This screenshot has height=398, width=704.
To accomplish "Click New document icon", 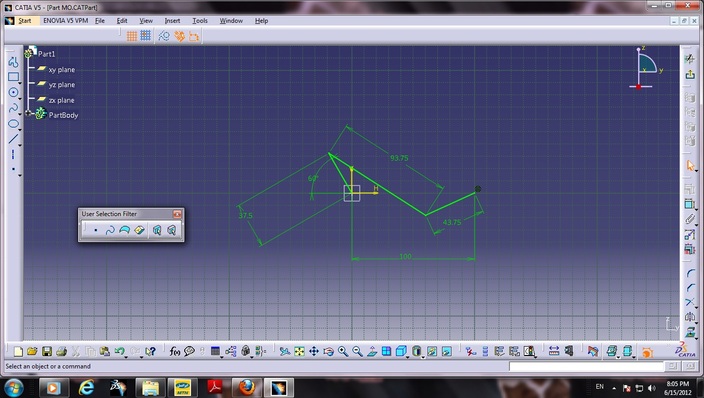I will 18,351.
